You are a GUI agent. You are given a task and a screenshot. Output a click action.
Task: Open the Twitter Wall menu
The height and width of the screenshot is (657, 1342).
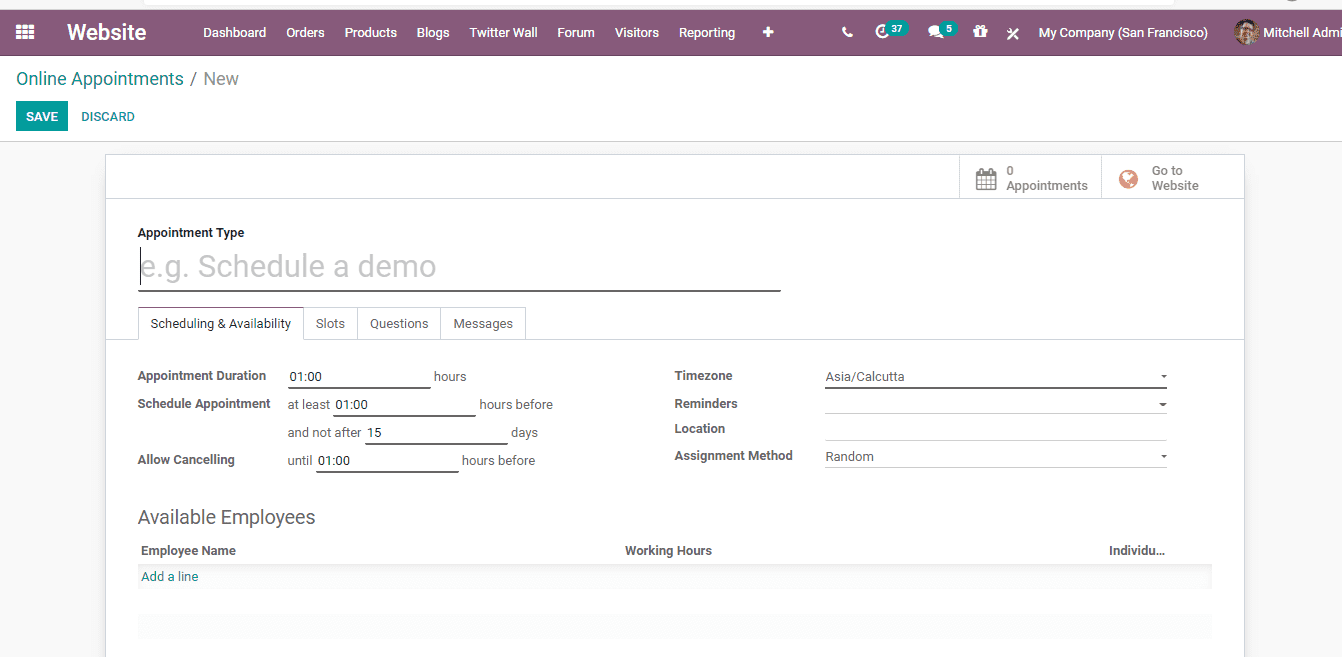pos(503,32)
